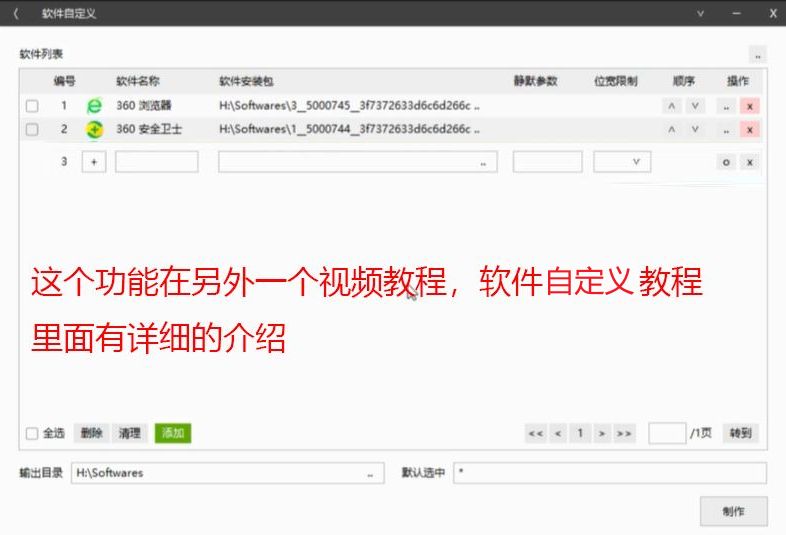Click the 制作 button

point(733,511)
